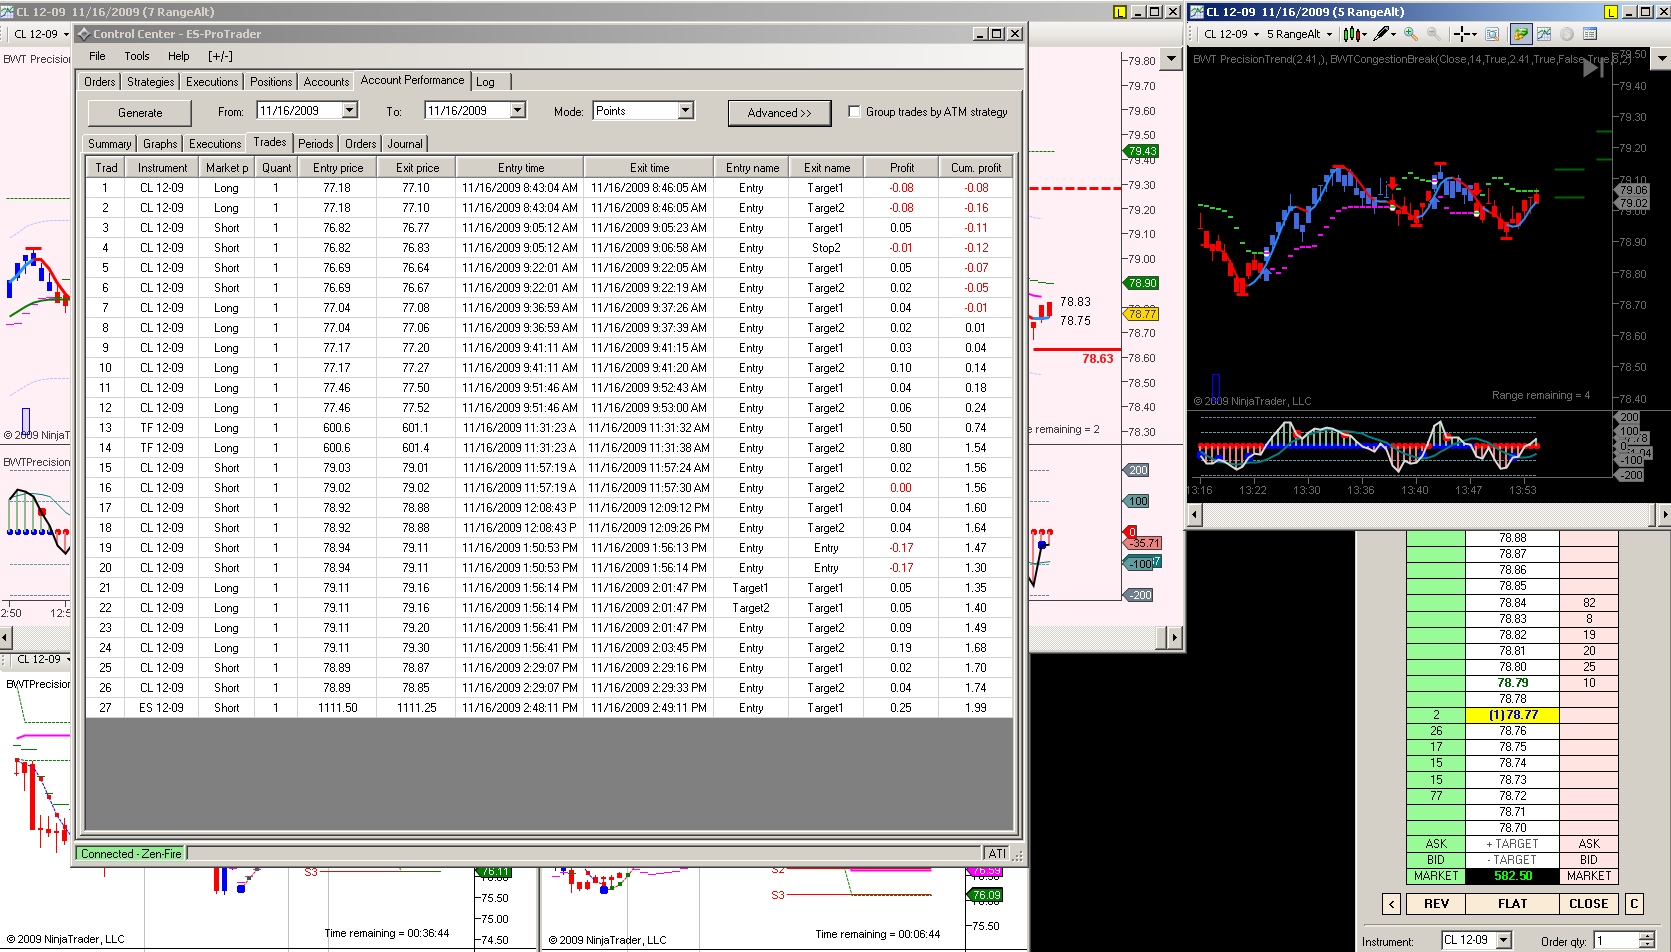Click the zoom out magnifier icon
1671x952 pixels.
coord(1433,34)
